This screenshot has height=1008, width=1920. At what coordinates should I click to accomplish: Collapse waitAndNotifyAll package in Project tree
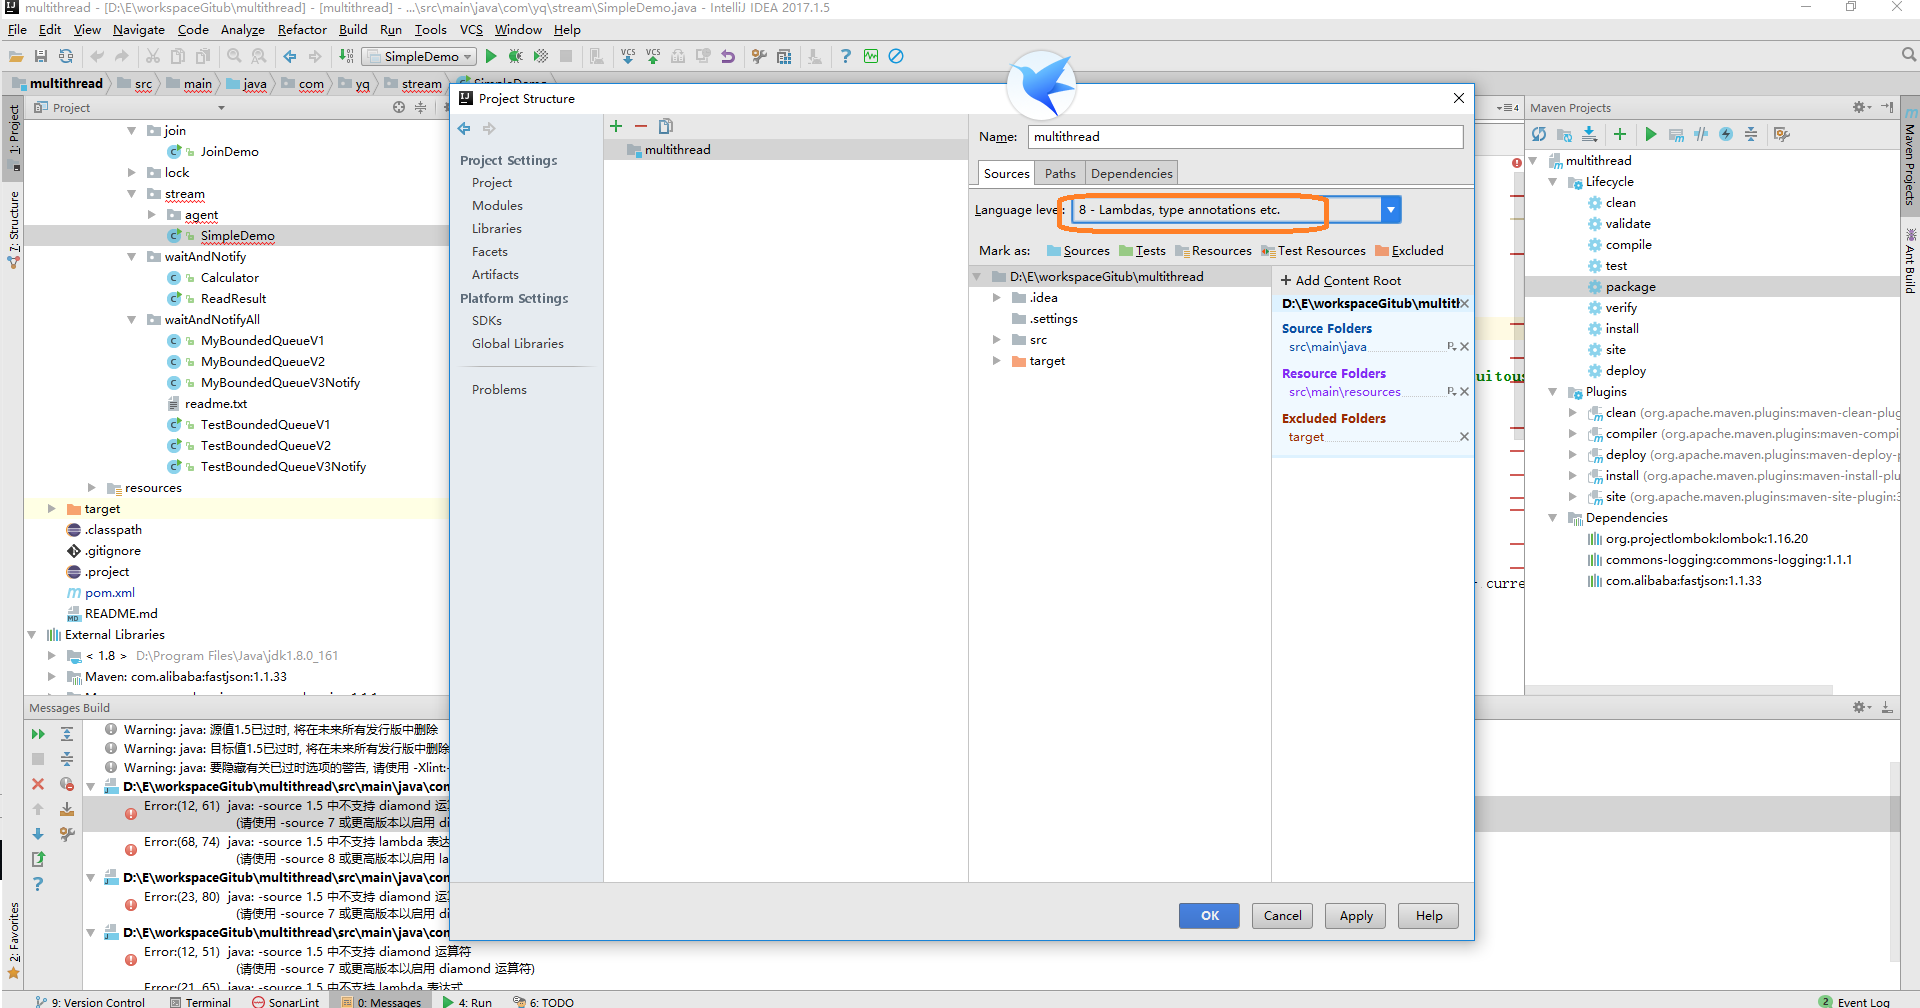click(131, 320)
